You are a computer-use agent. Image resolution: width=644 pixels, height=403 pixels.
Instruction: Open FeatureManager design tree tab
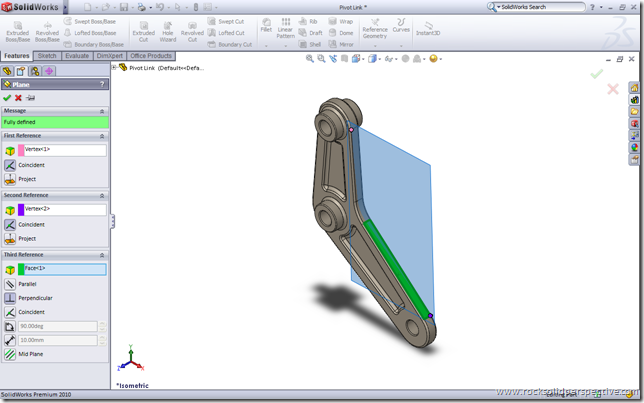pos(7,71)
